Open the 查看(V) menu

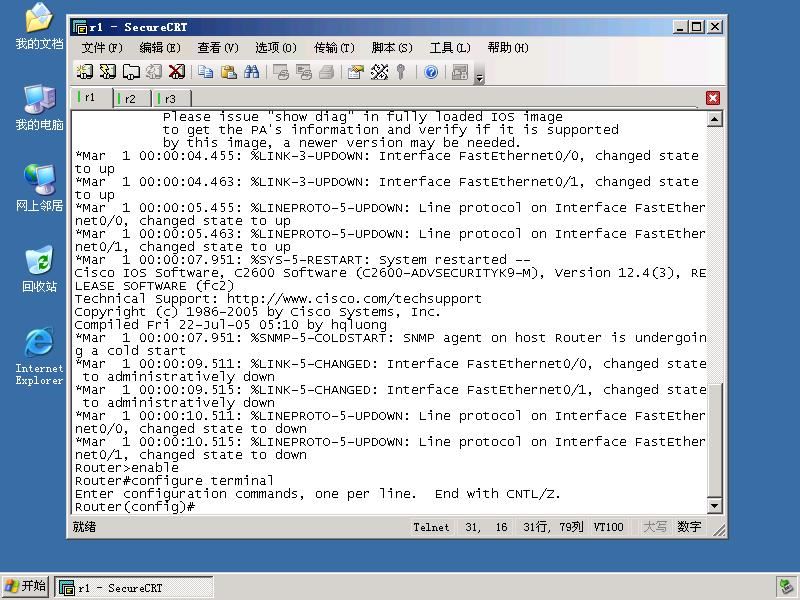[x=218, y=48]
